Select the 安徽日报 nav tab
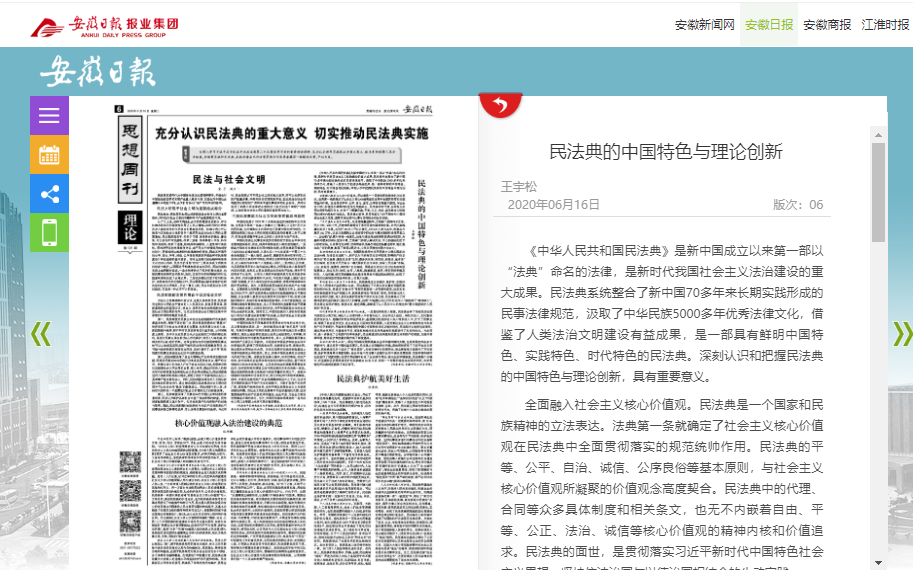 tap(769, 25)
